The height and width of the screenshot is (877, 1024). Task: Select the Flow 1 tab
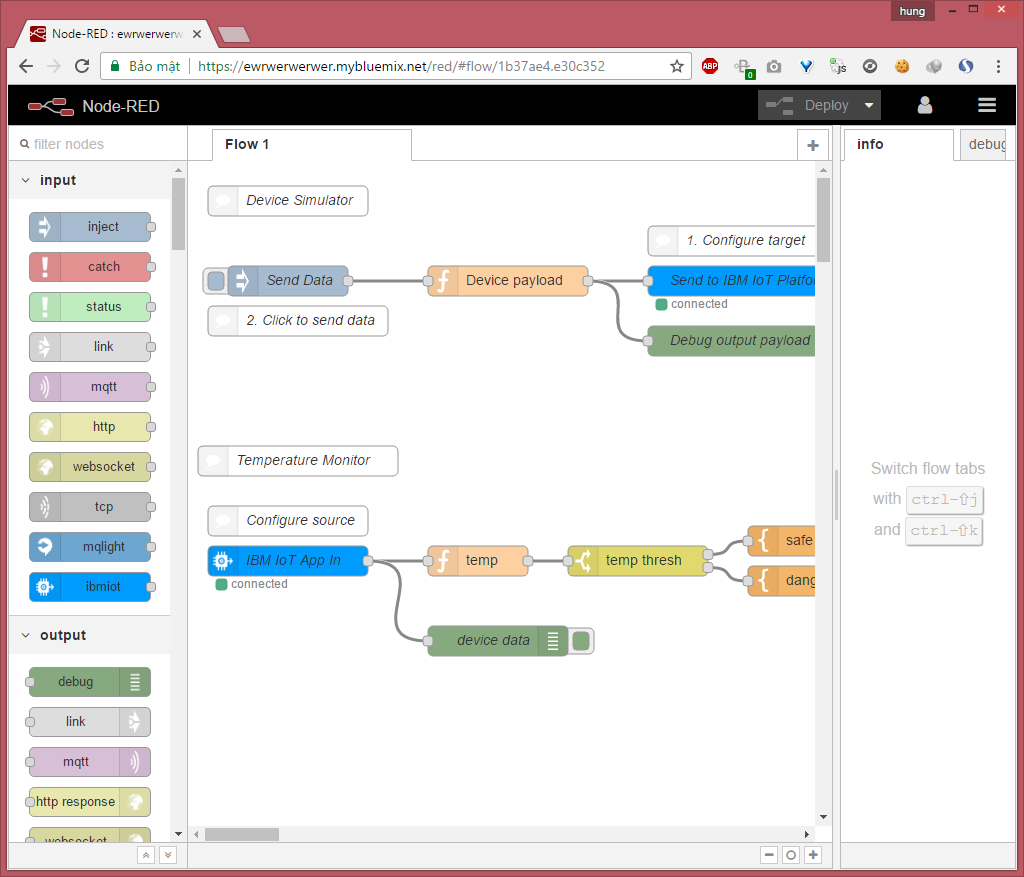coord(247,145)
